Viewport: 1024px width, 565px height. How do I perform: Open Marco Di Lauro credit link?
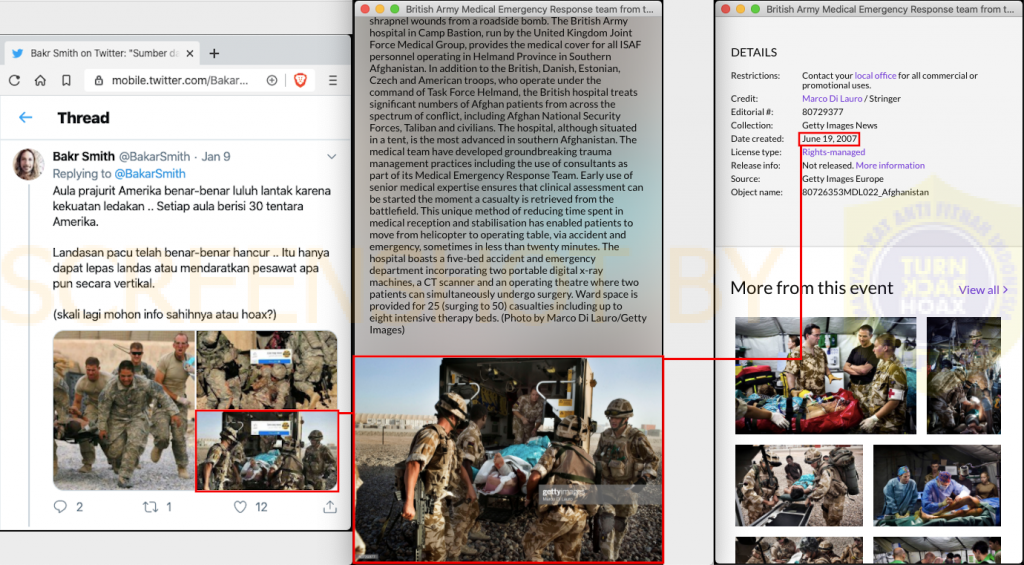[x=832, y=99]
